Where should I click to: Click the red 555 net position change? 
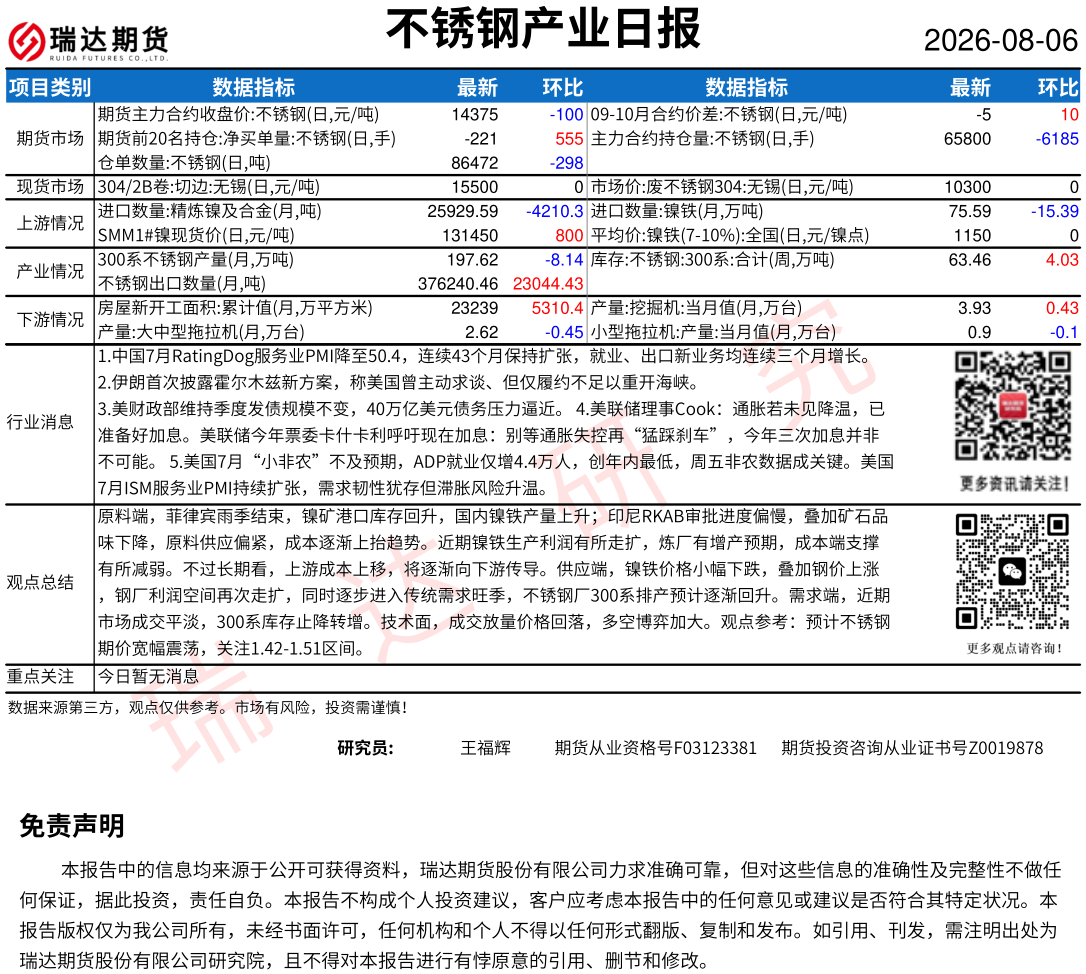(x=569, y=139)
